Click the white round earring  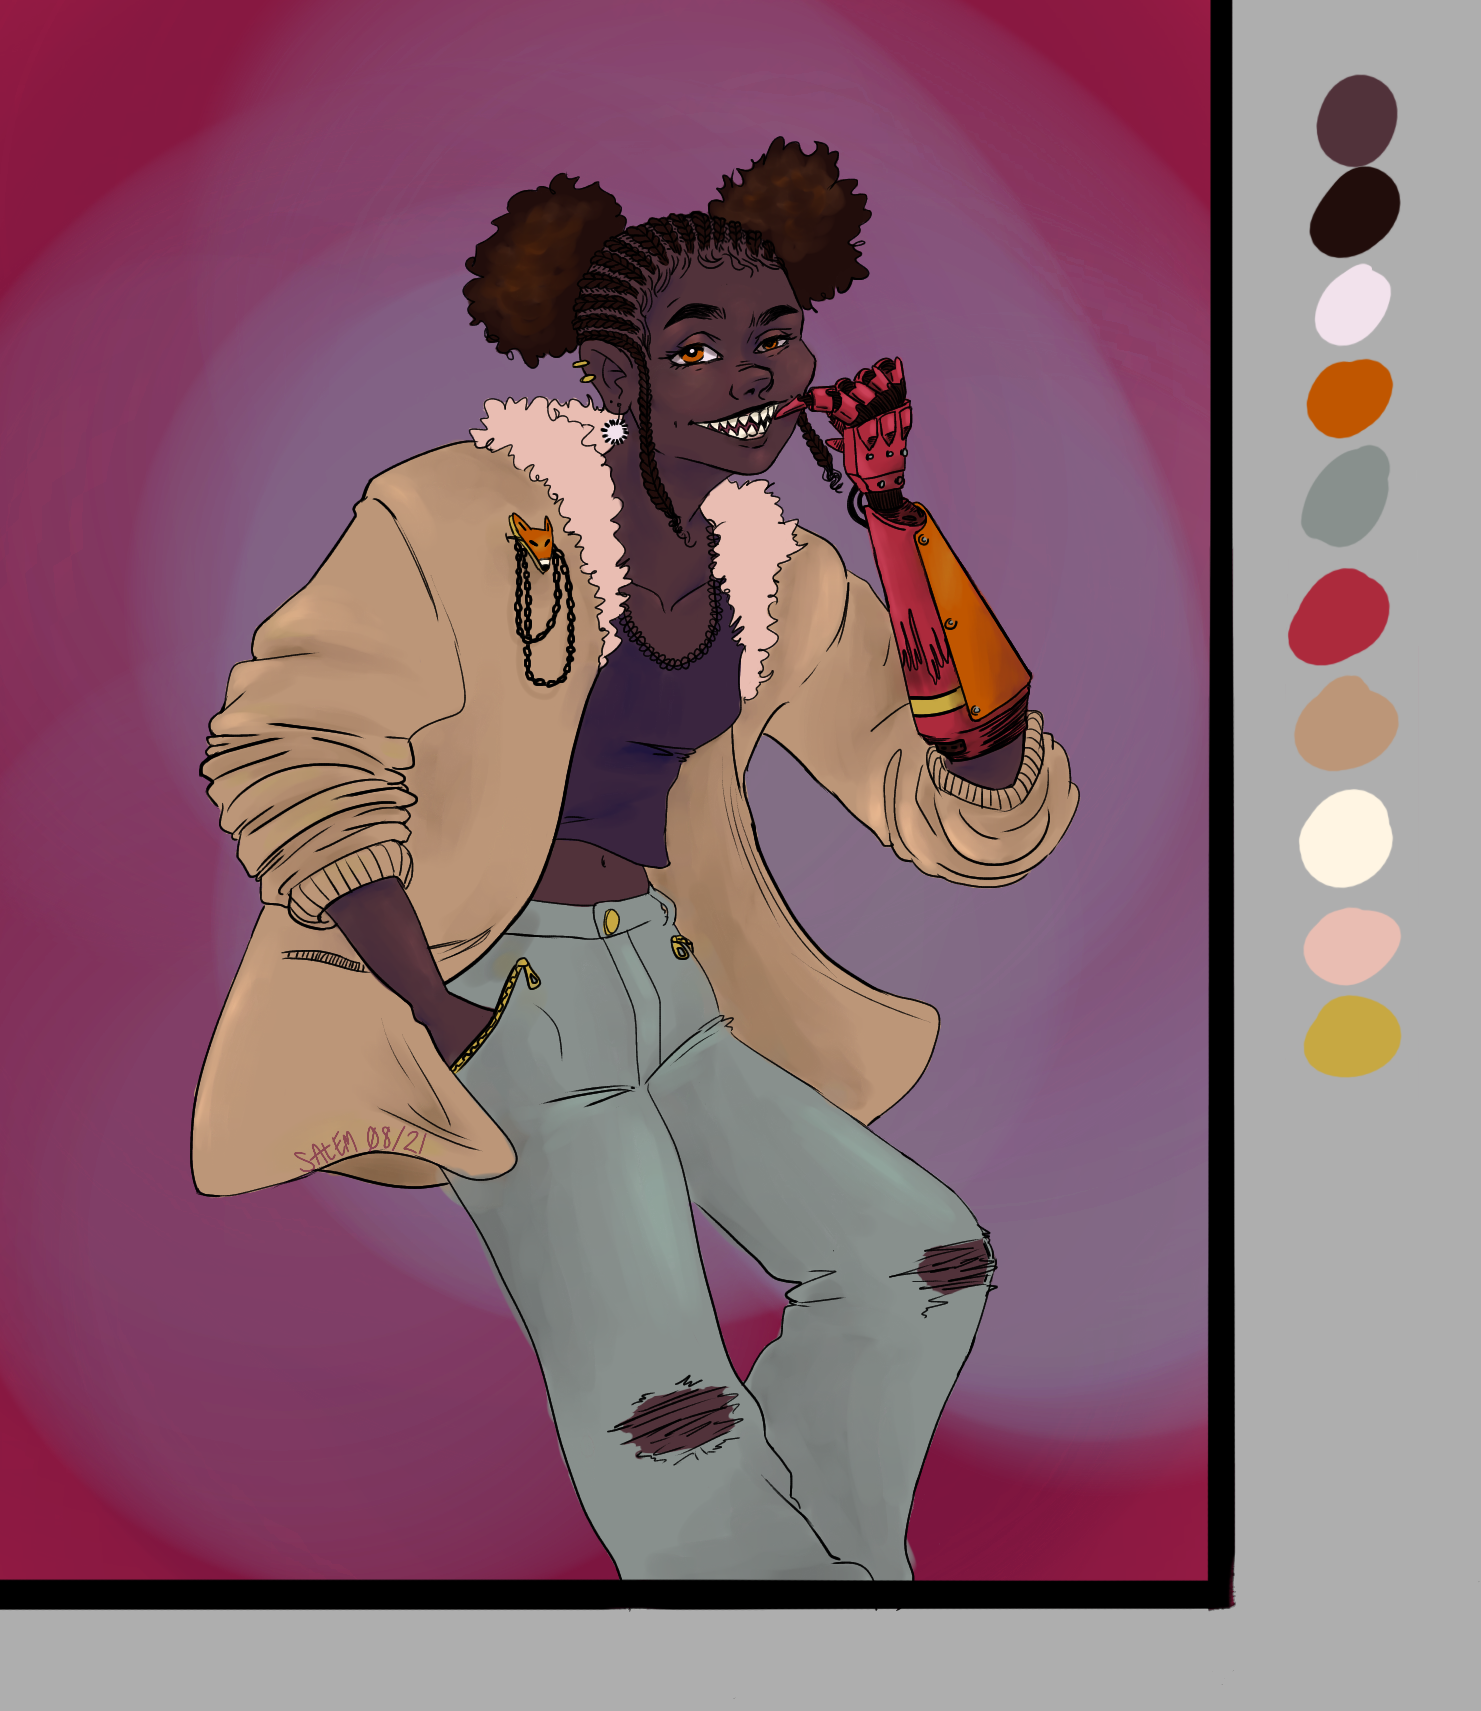pos(614,431)
